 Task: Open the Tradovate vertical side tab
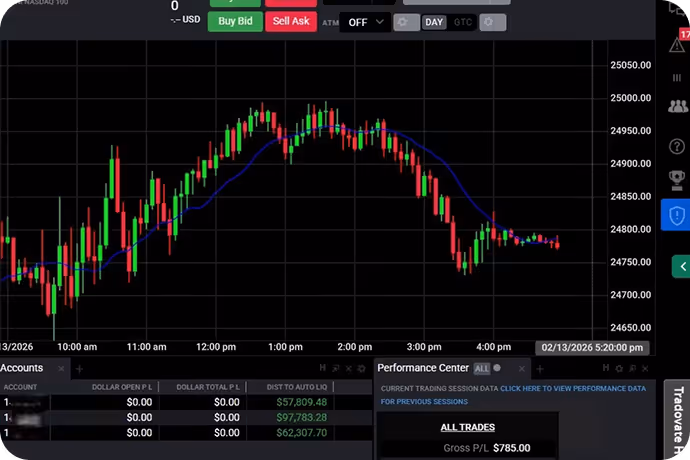click(678, 420)
